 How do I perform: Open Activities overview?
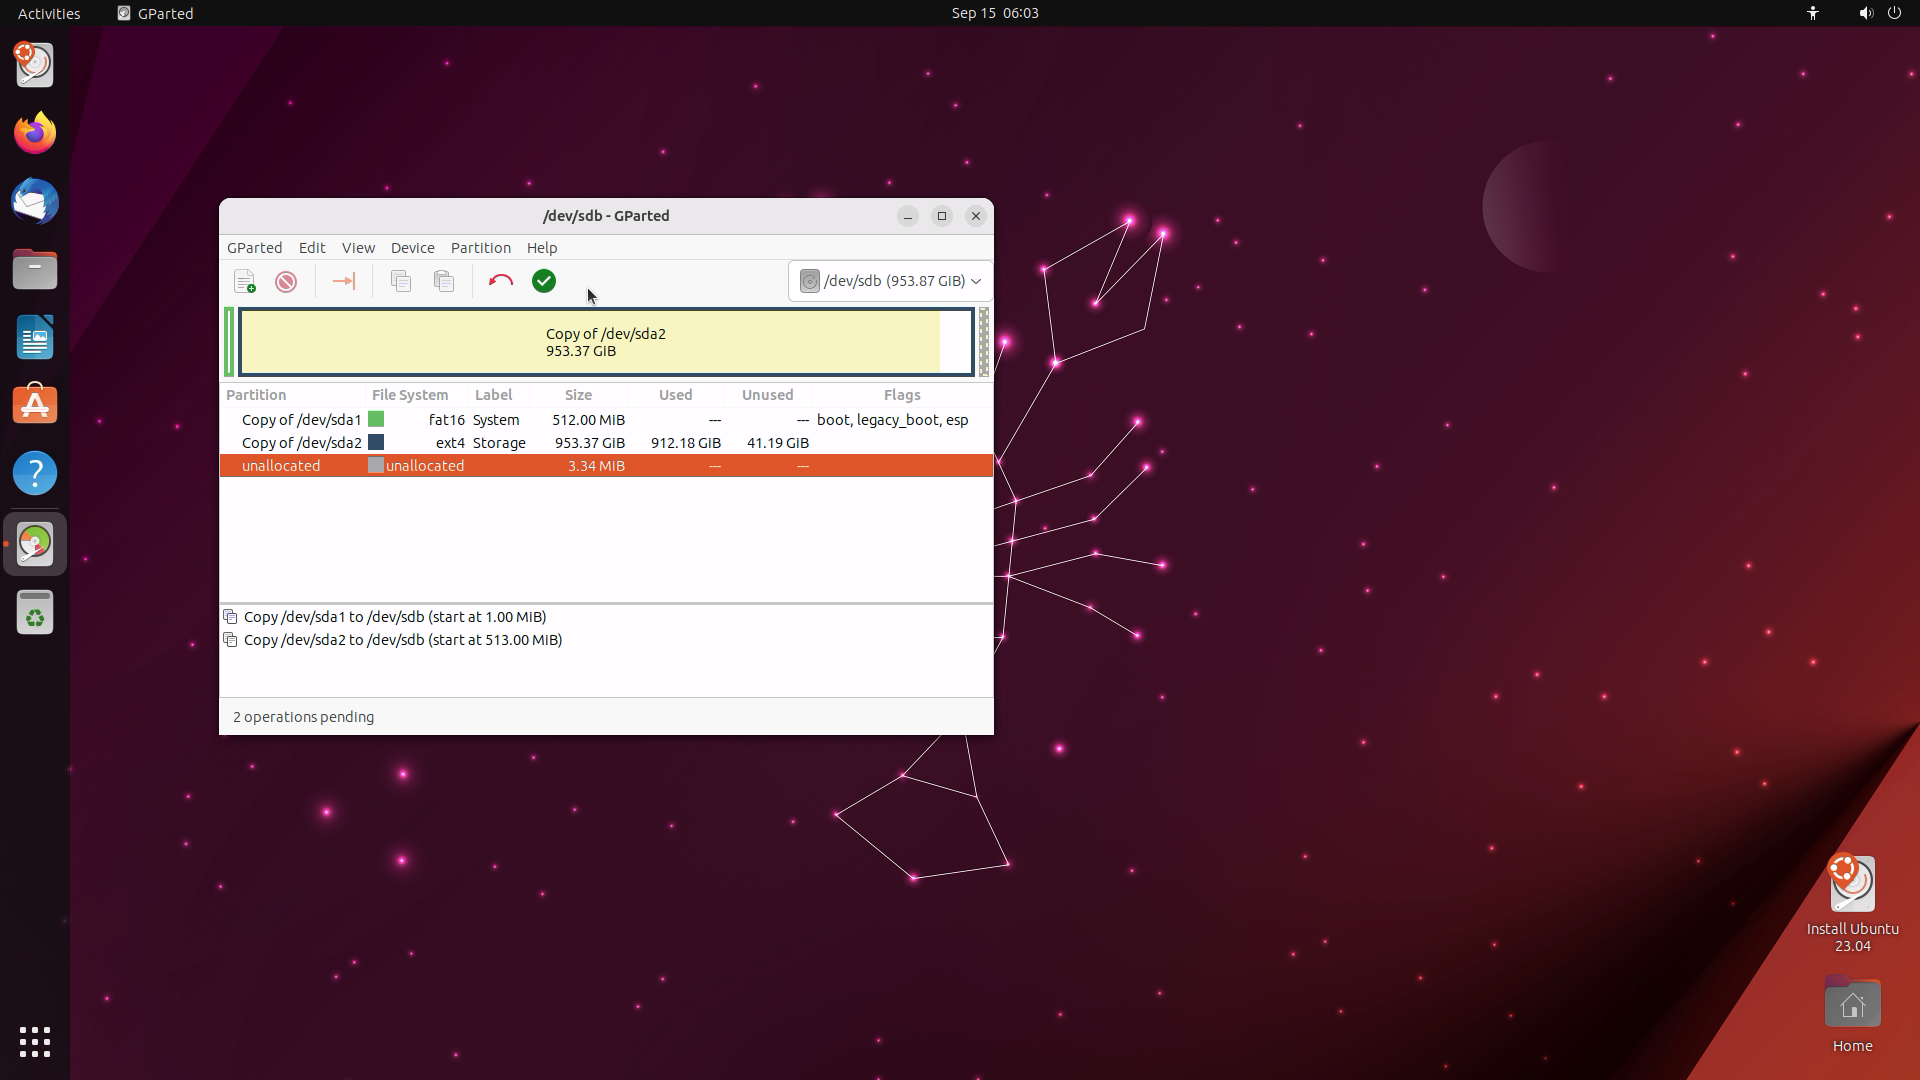click(x=49, y=13)
